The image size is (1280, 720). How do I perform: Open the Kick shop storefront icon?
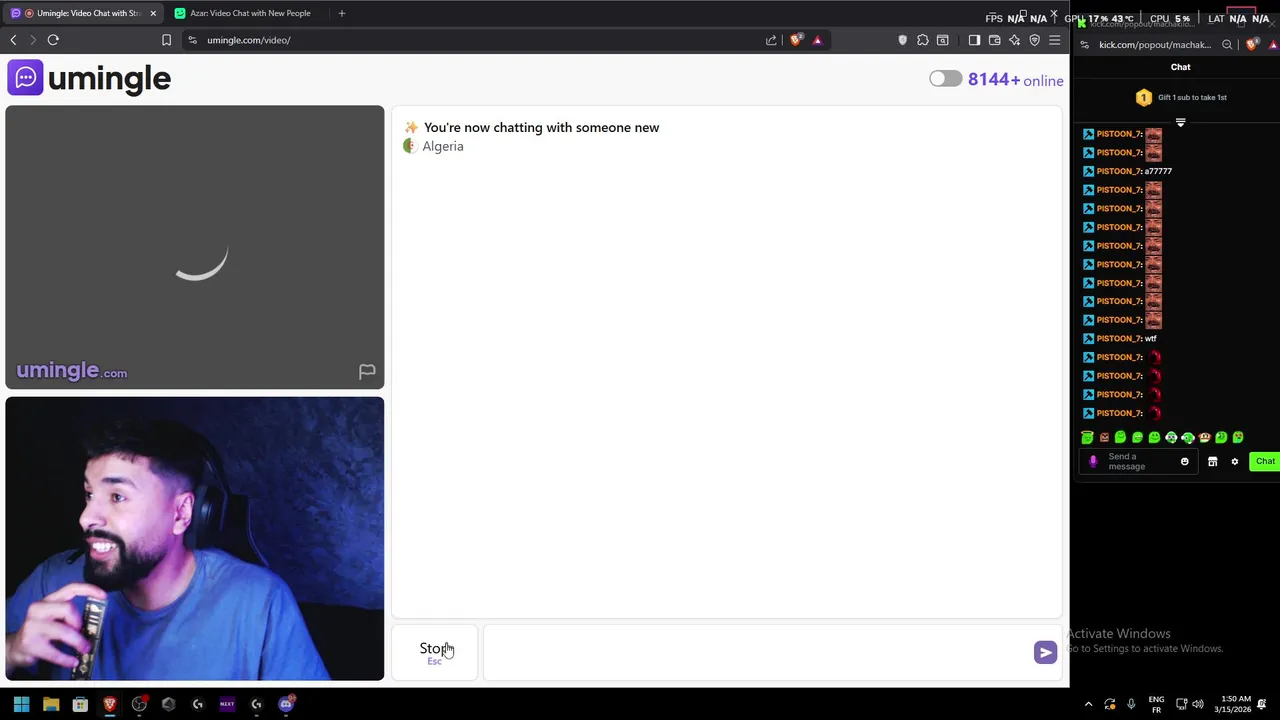click(x=1212, y=462)
